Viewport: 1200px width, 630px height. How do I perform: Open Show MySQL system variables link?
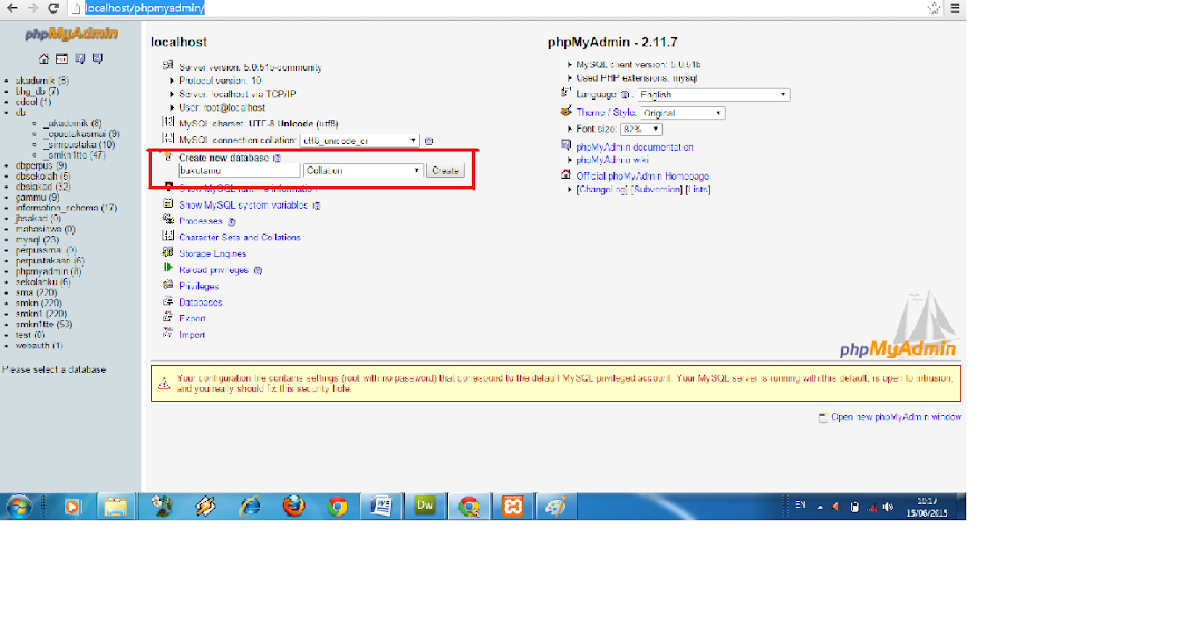(x=245, y=205)
